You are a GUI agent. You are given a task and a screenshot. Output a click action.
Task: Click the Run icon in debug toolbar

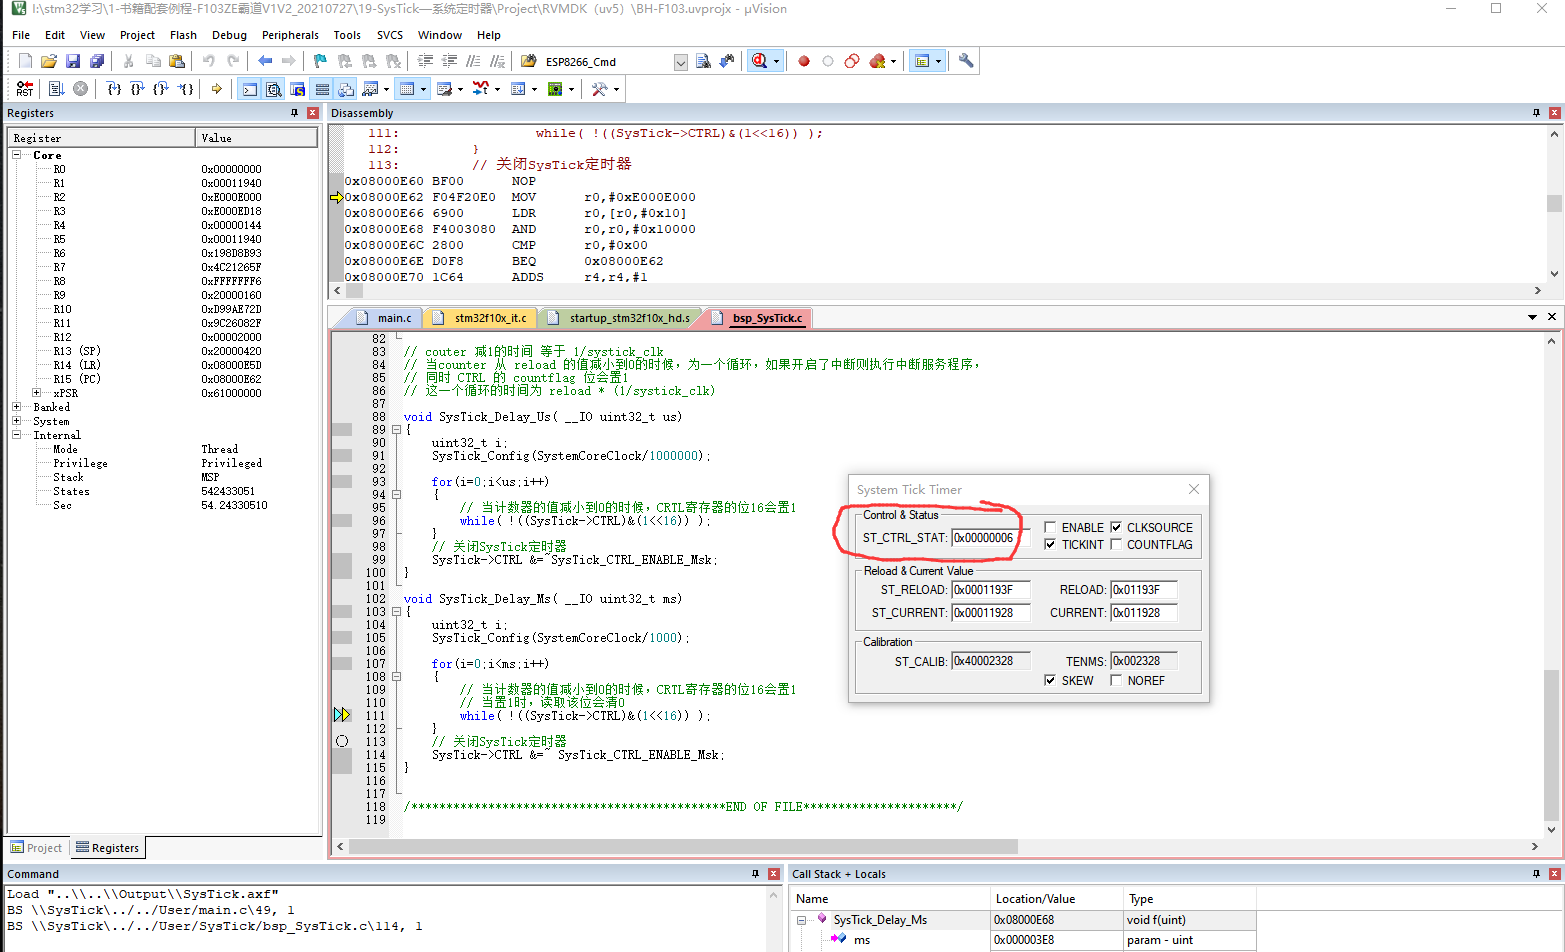(56, 89)
